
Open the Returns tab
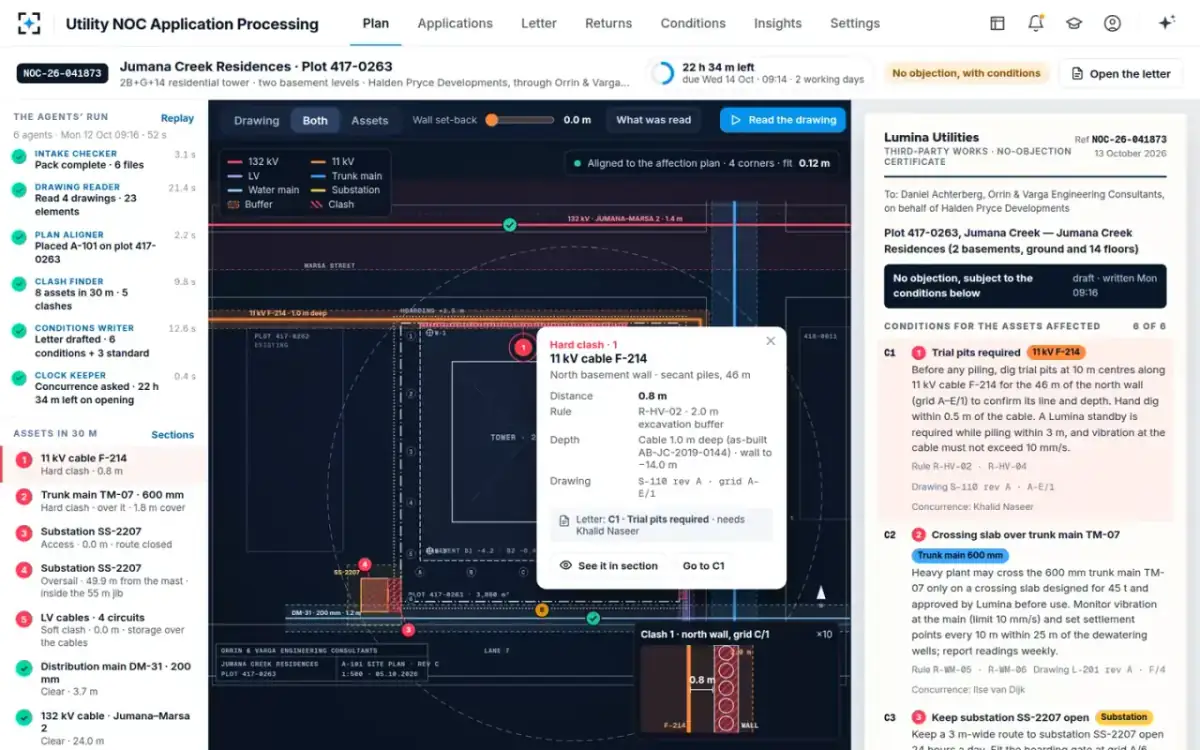(x=609, y=23)
